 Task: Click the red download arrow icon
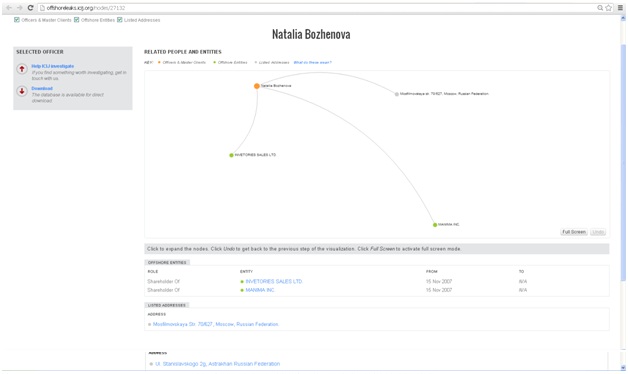coord(22,91)
